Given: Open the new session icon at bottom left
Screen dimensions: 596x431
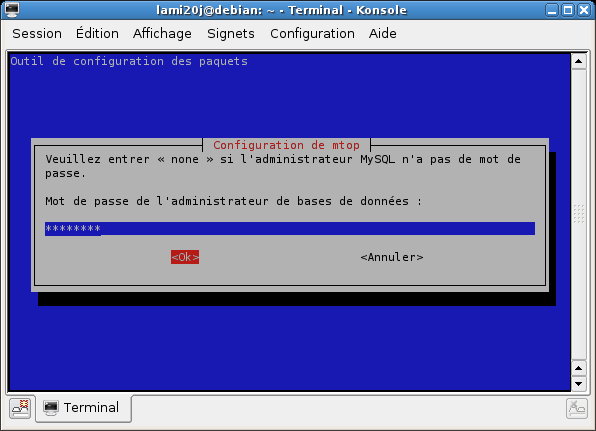Looking at the screenshot, I should (21, 408).
